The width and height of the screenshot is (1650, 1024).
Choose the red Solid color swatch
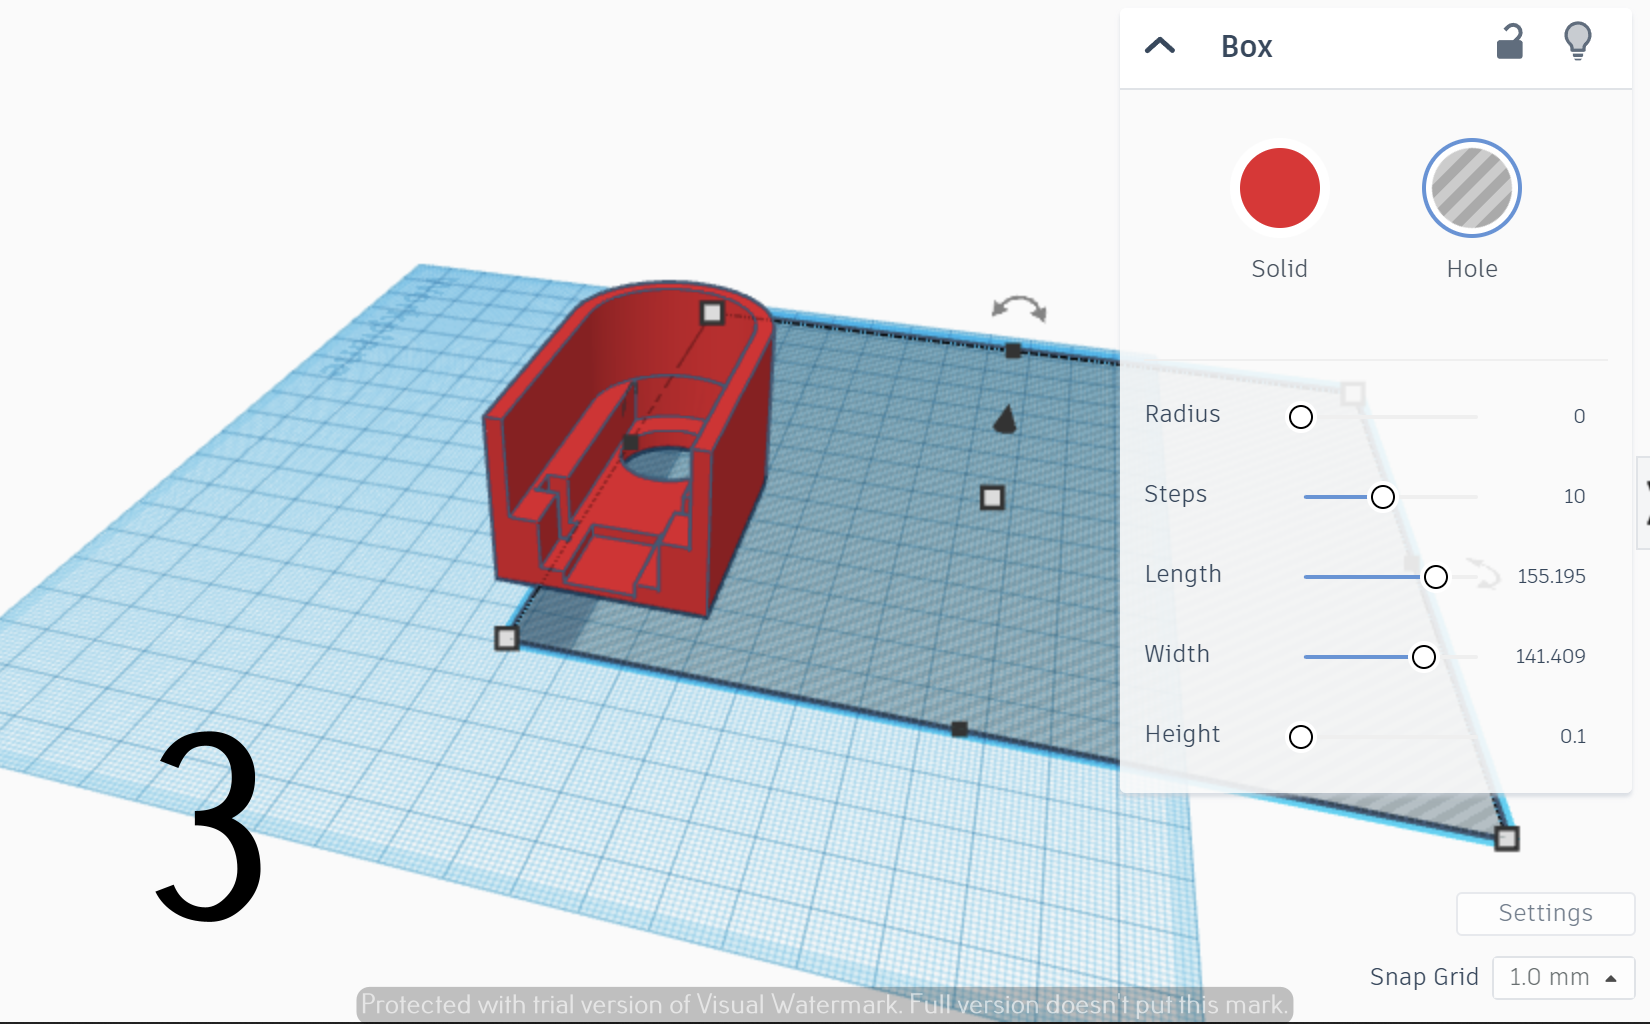click(x=1280, y=188)
